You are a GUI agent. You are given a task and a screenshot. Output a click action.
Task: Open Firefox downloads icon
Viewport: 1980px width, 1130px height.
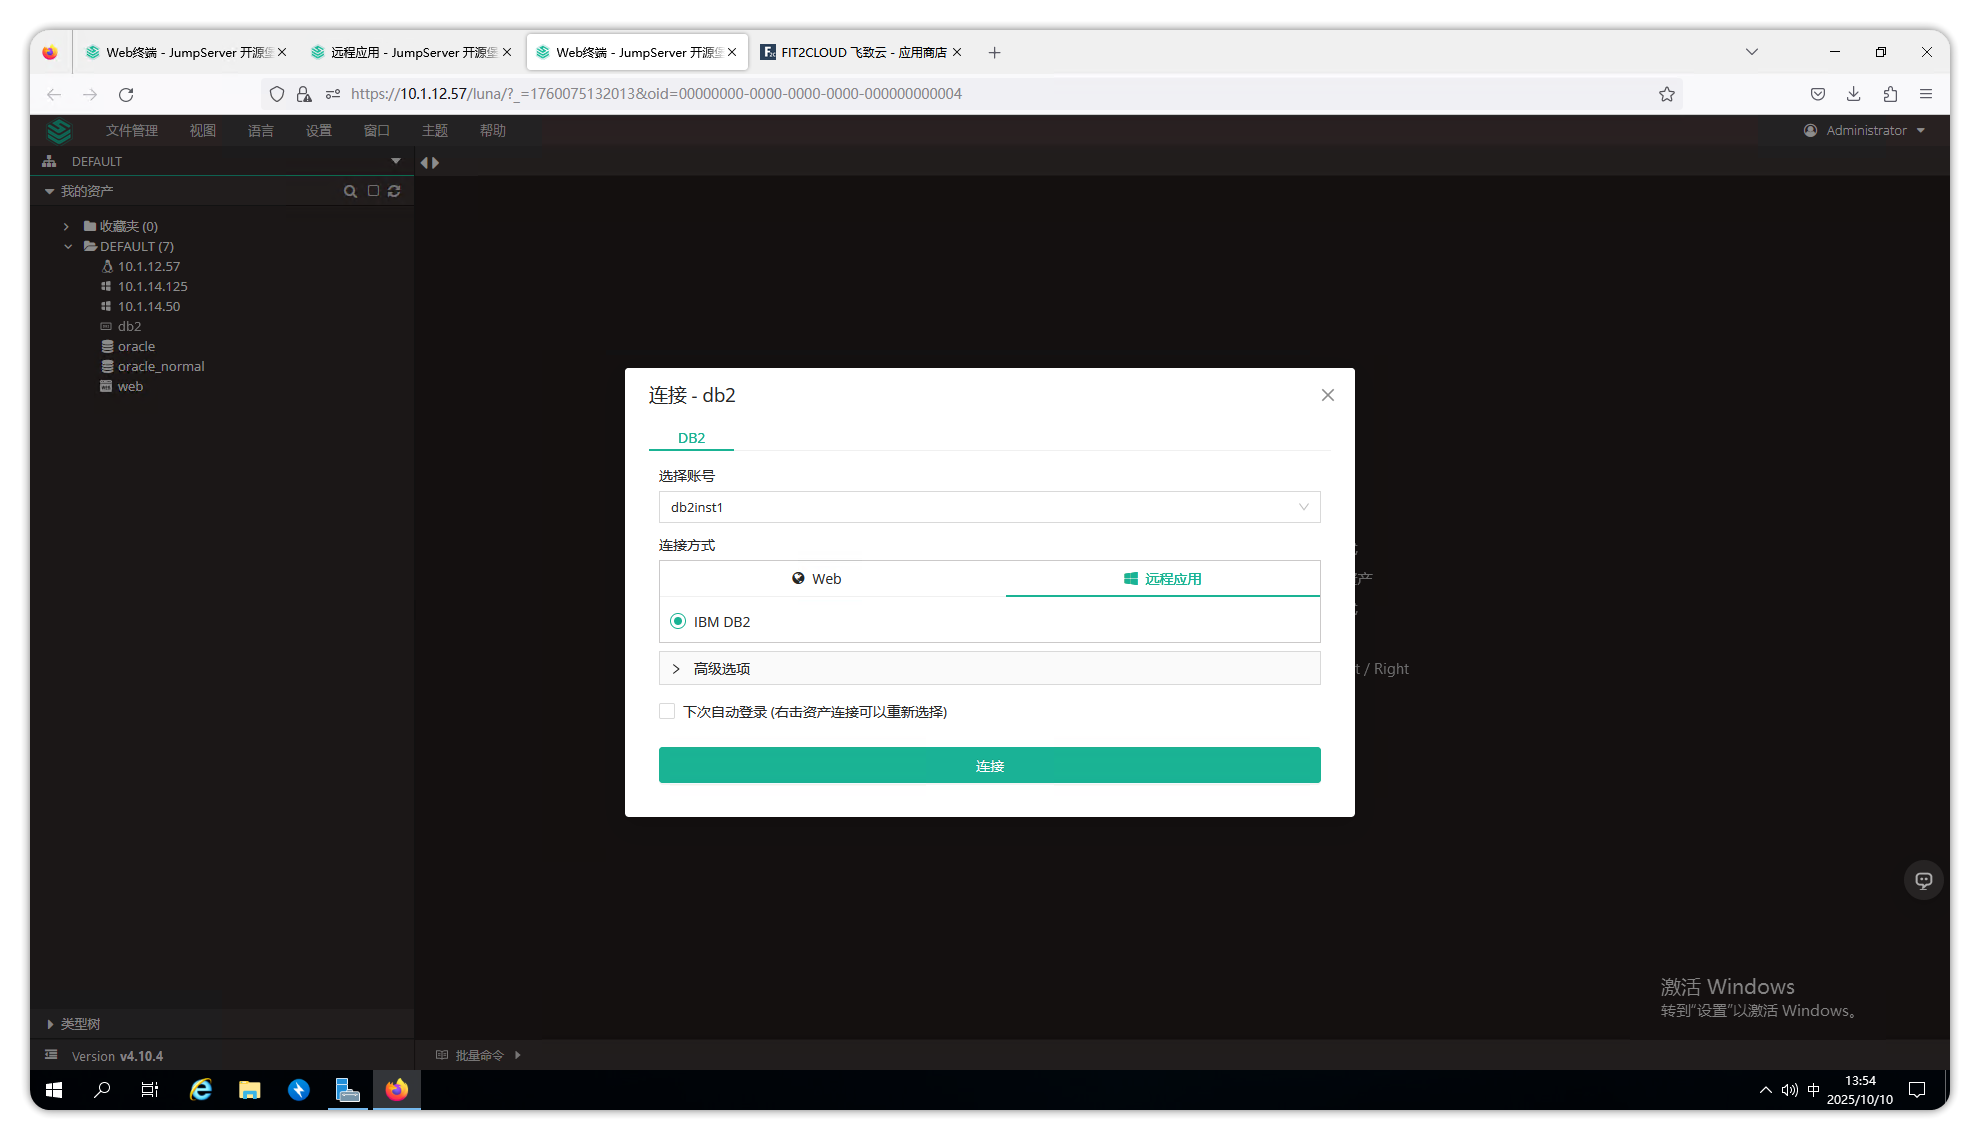[1853, 94]
